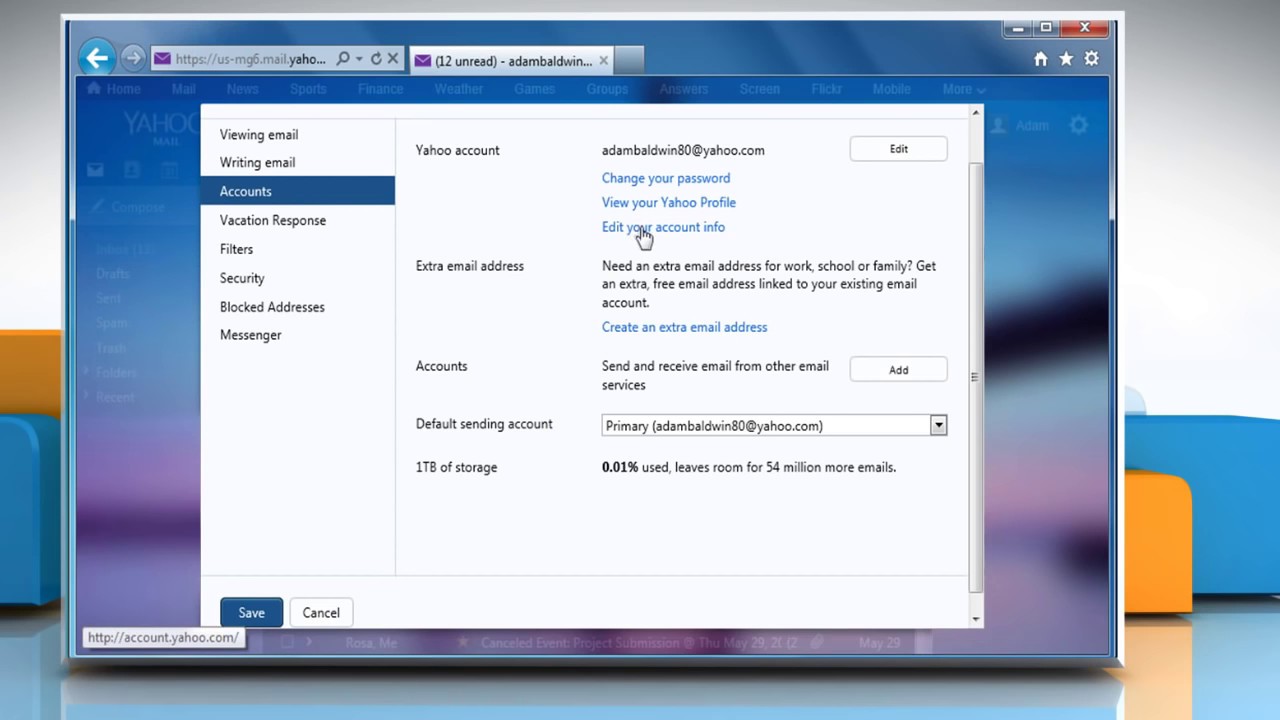This screenshot has width=1280, height=720.
Task: Click the adambaldwin80@yahoo.com account text
Action: coord(683,150)
